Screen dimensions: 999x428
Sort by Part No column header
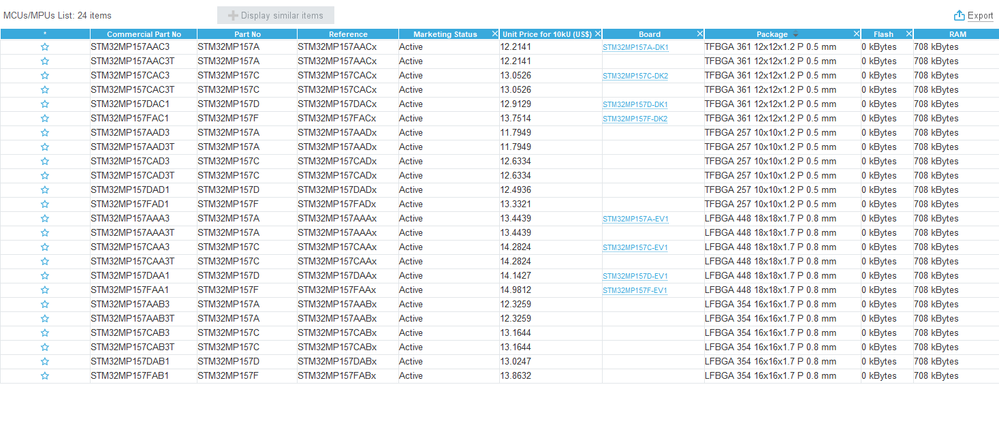point(247,34)
